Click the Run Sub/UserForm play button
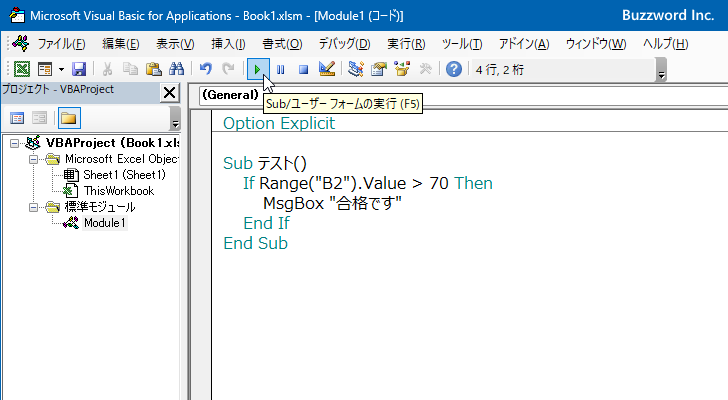 point(258,69)
